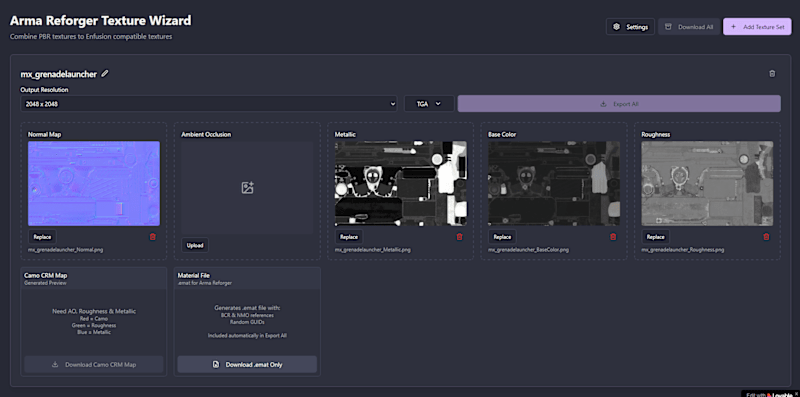Click Download .emat Only button
The image size is (800, 397).
[247, 364]
